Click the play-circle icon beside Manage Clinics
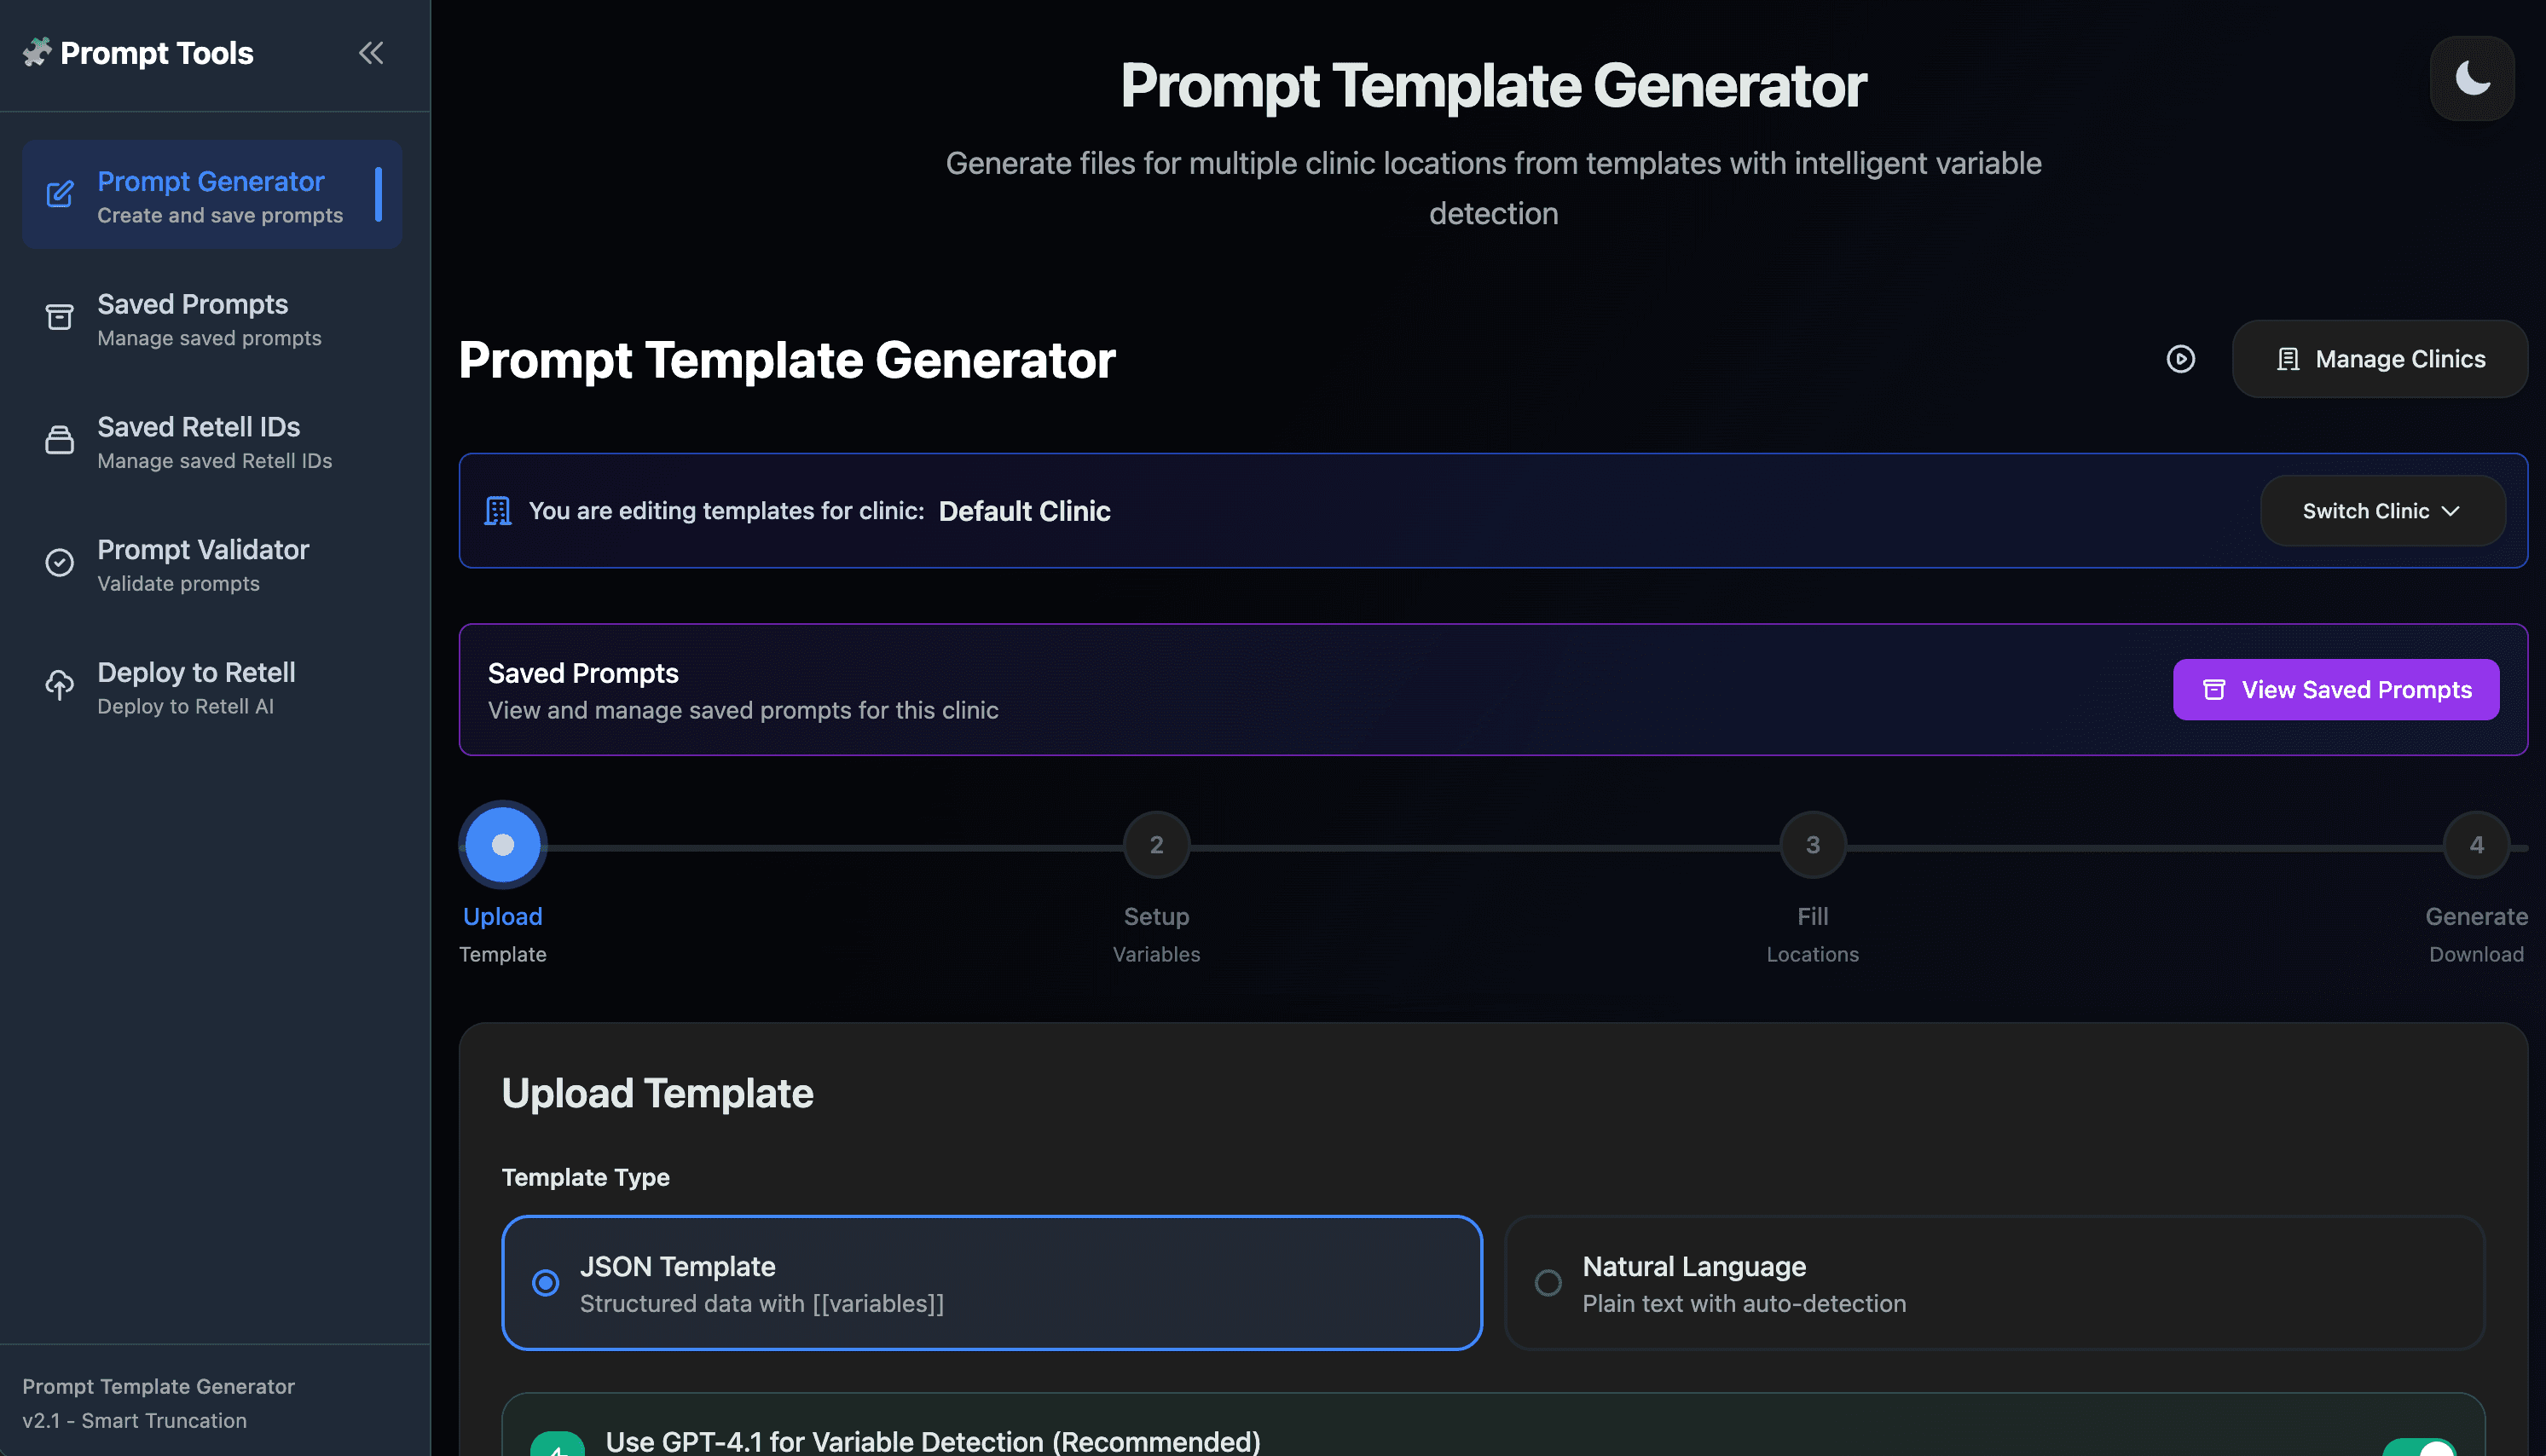The image size is (2546, 1456). (2182, 359)
